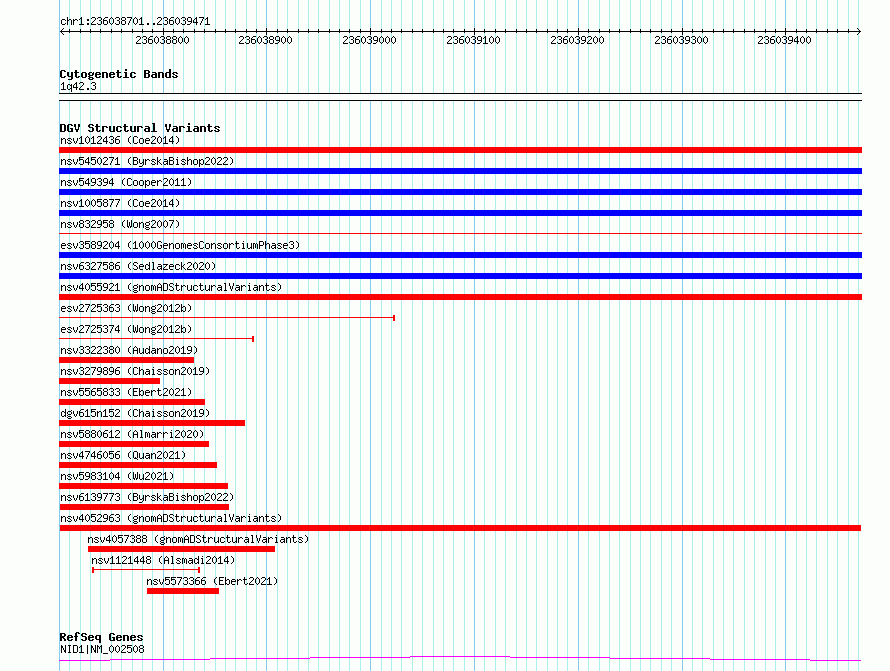Click the chr1:236038701..236039471 coordinate label
The width and height of the screenshot is (890, 671).
coord(135,22)
